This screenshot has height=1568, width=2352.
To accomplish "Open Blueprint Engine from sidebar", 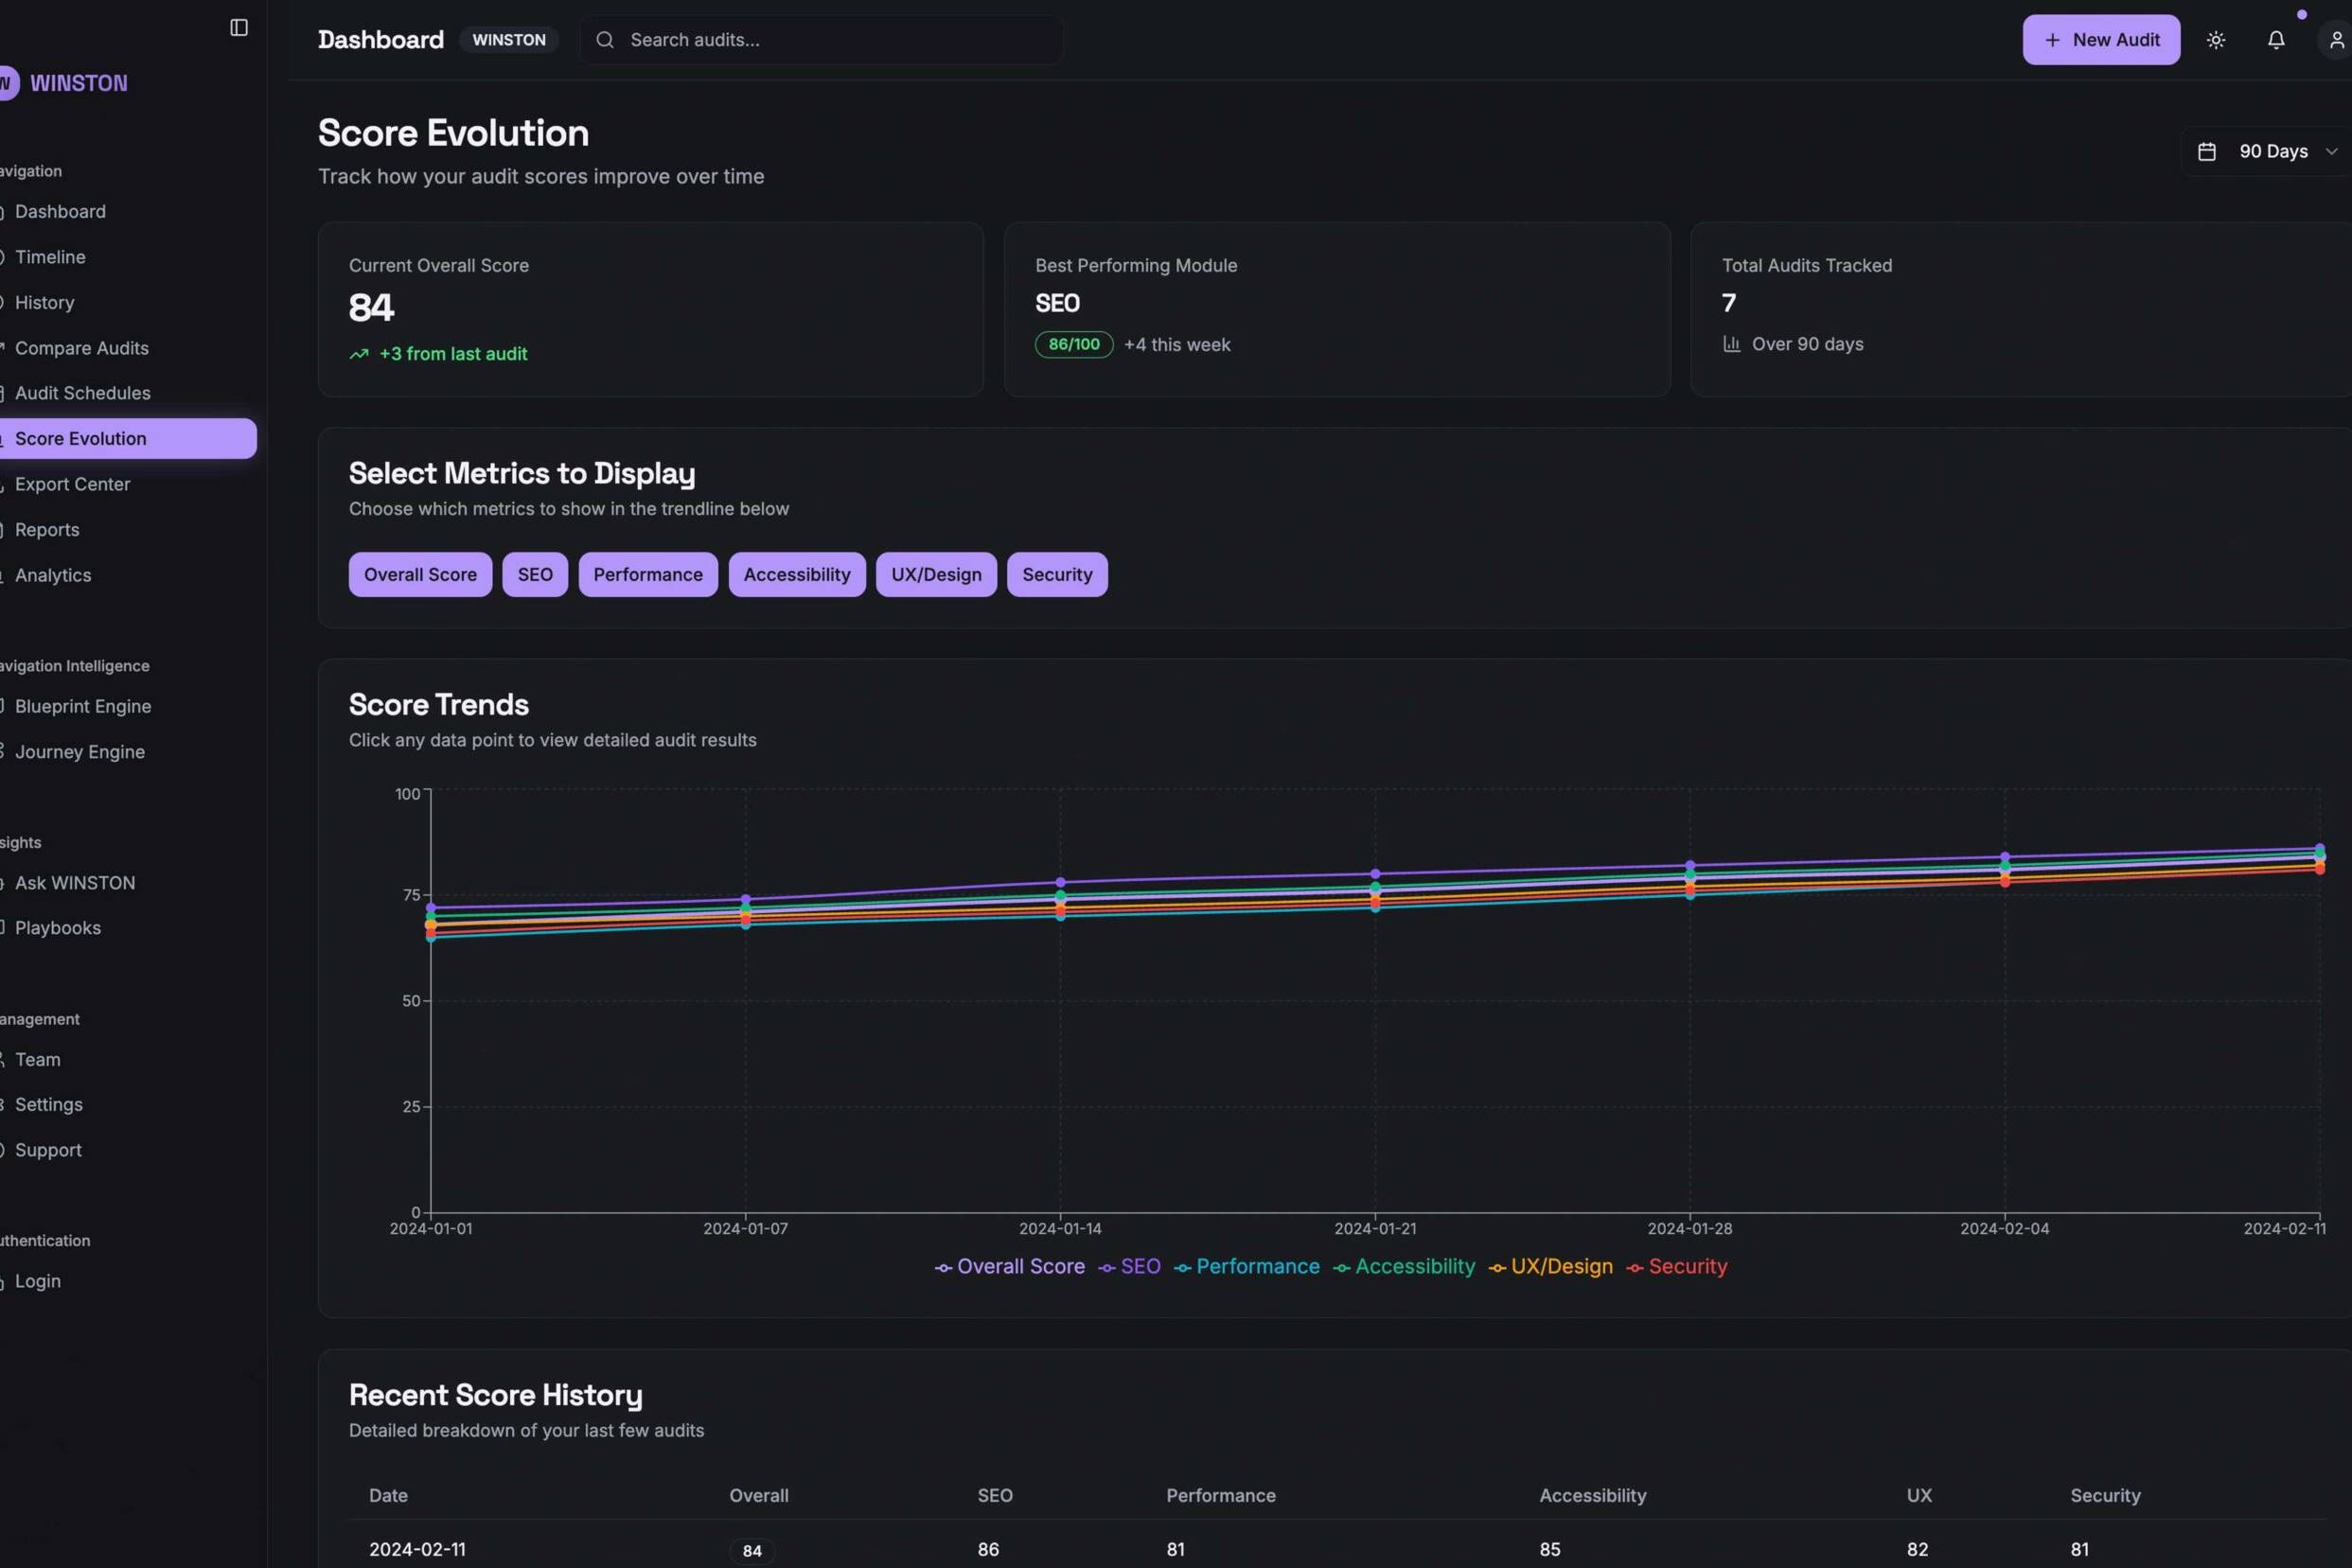I will (x=83, y=706).
